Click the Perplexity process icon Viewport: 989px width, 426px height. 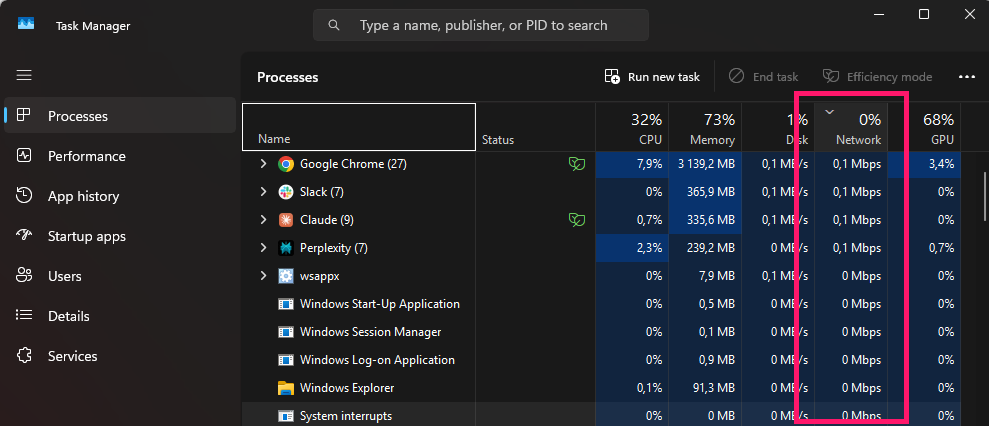pos(286,248)
